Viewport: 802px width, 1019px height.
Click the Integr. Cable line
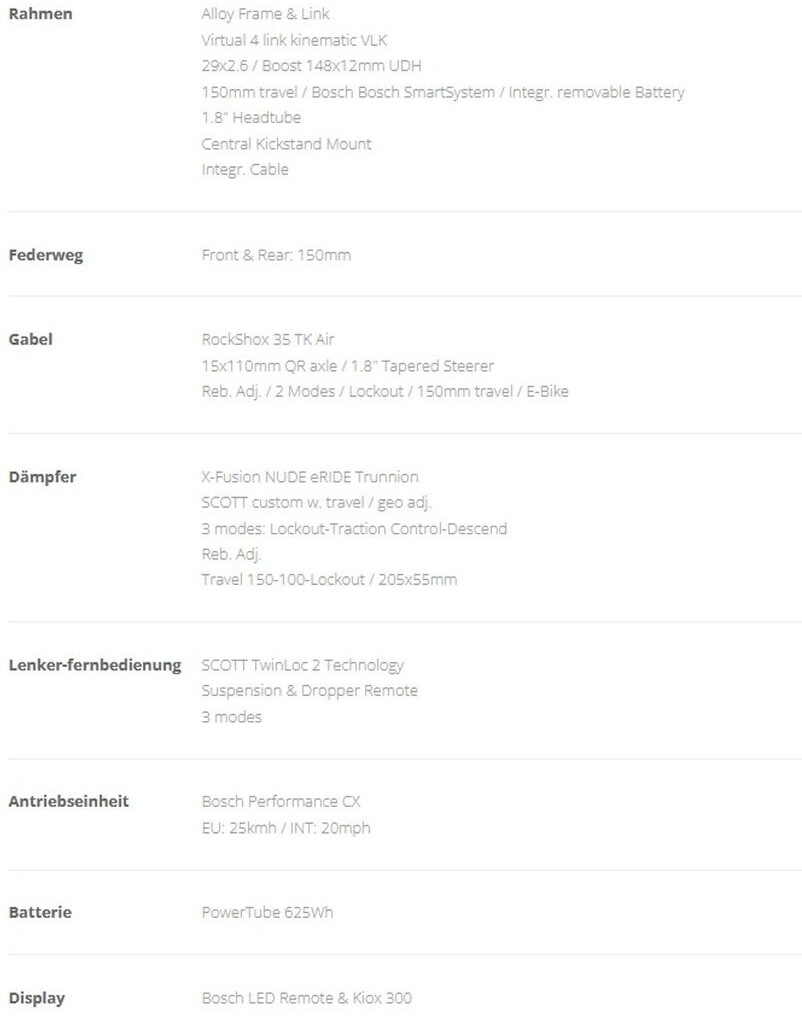point(245,170)
